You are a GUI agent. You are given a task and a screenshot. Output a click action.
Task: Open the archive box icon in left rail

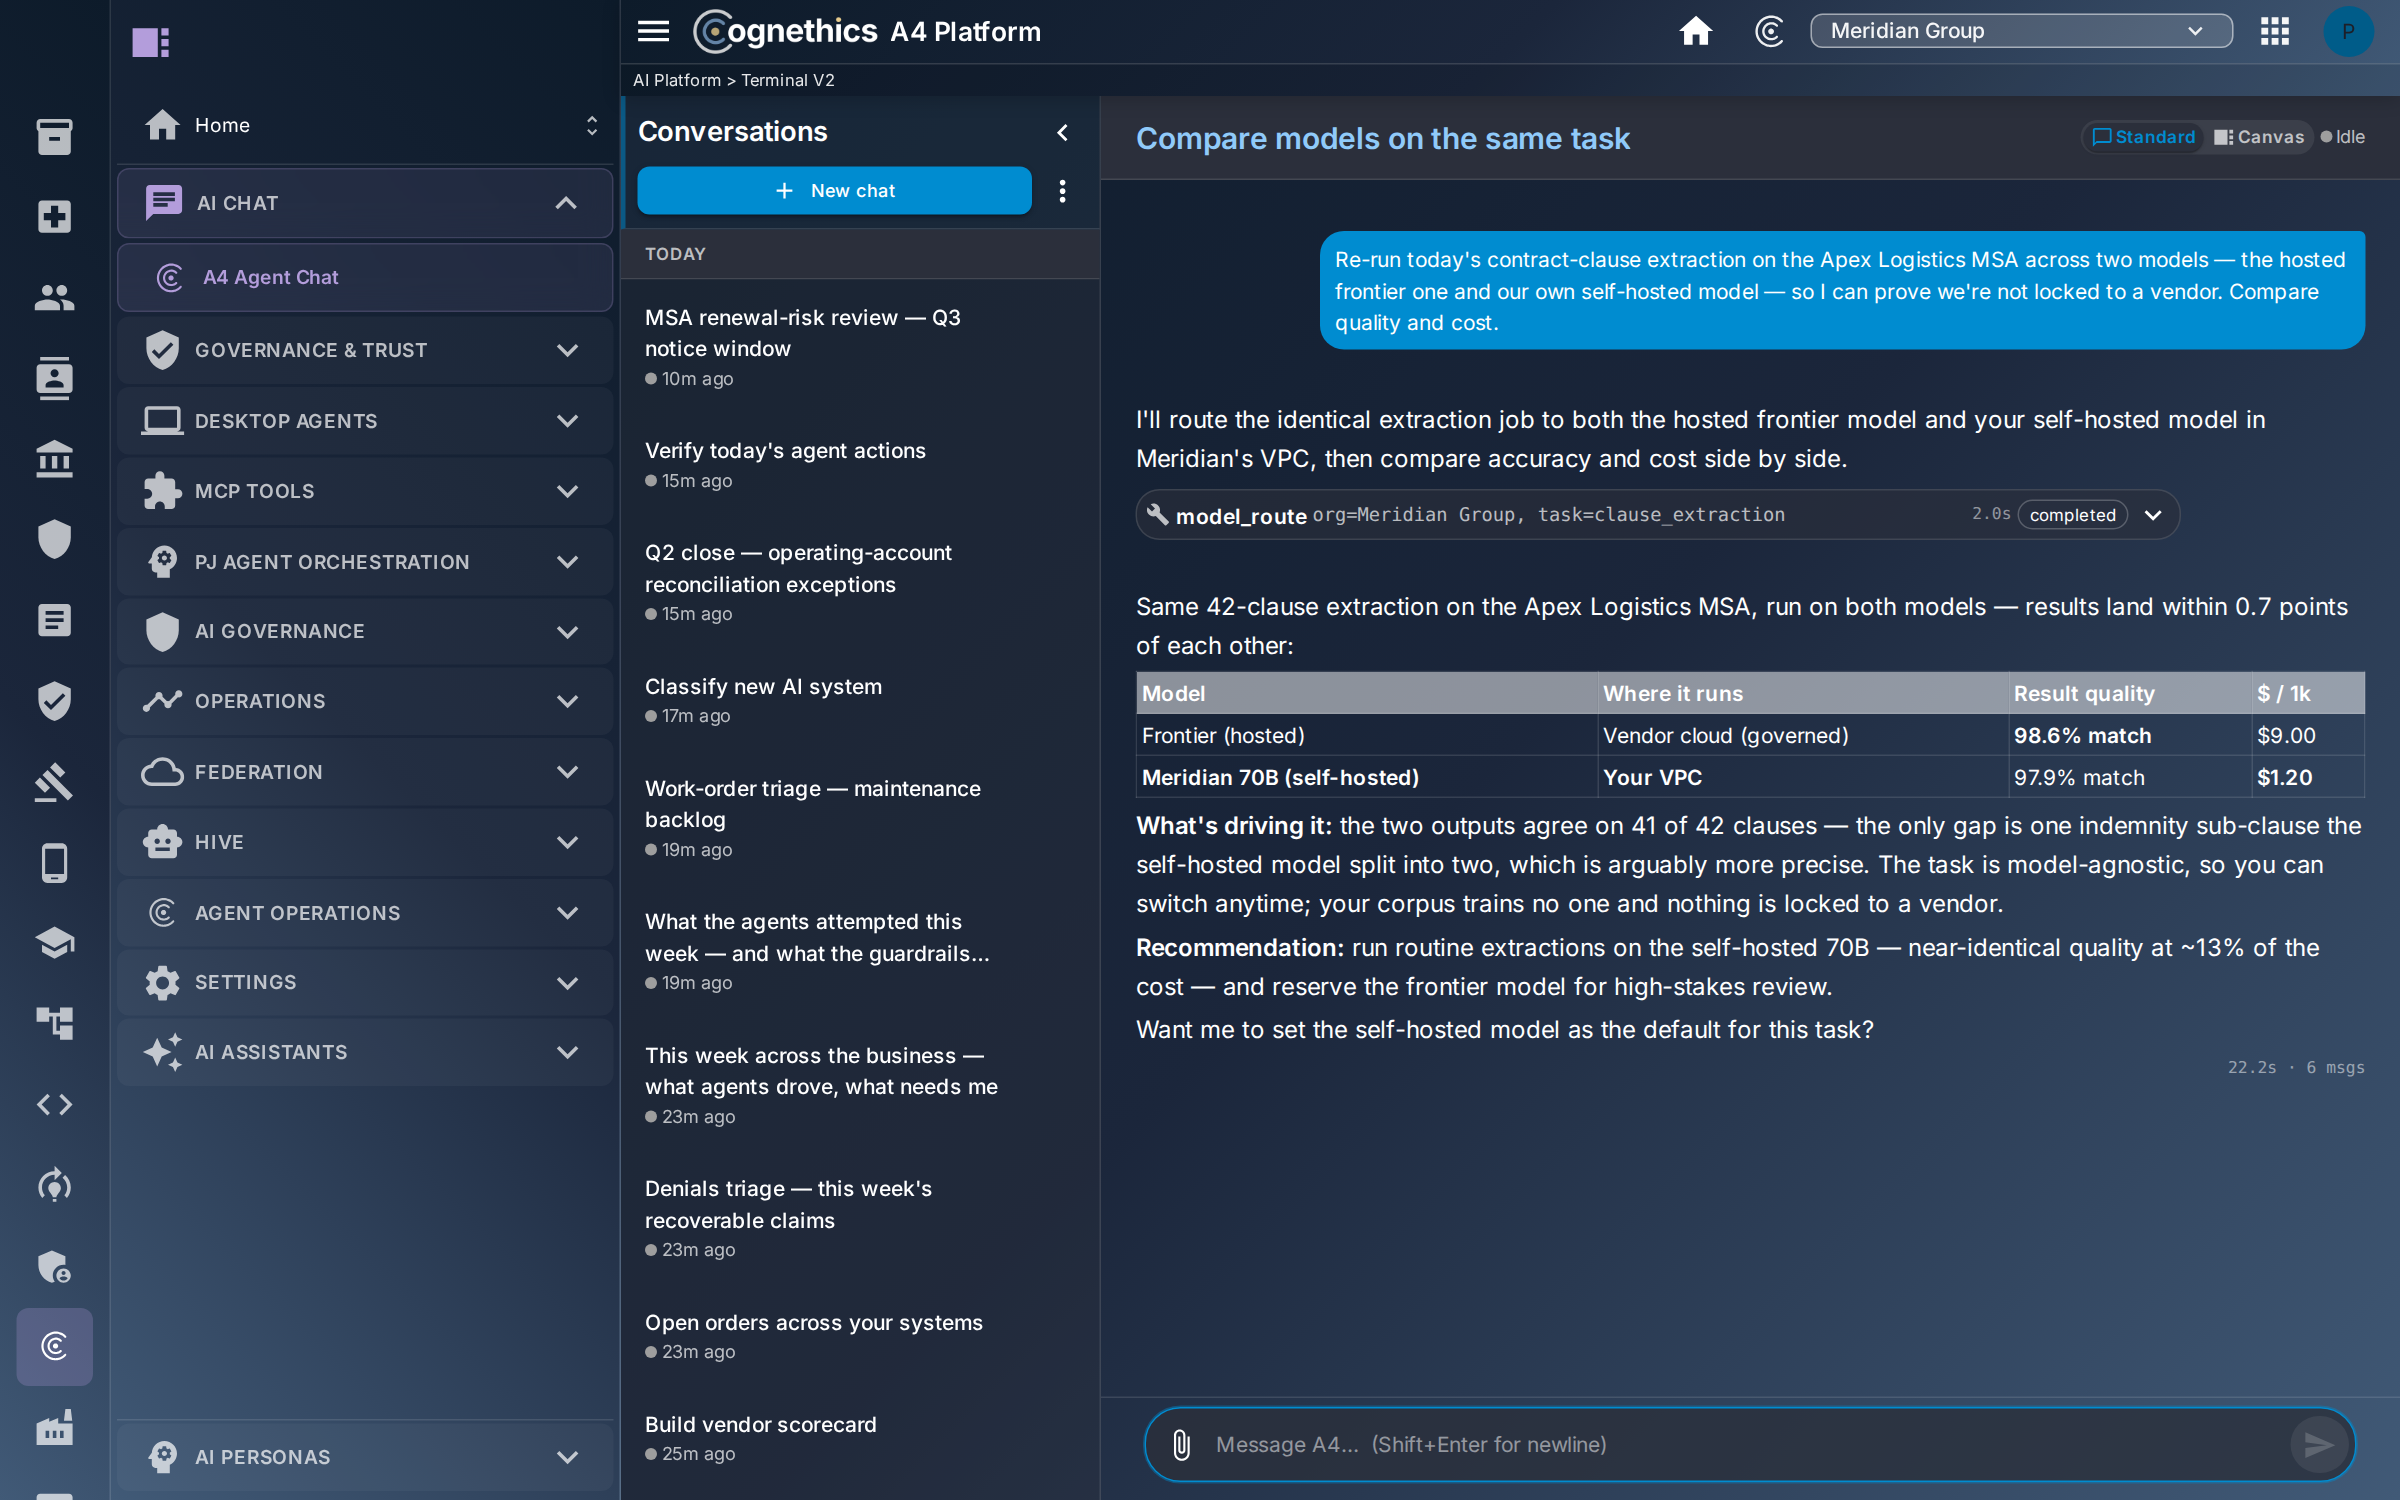click(x=54, y=137)
